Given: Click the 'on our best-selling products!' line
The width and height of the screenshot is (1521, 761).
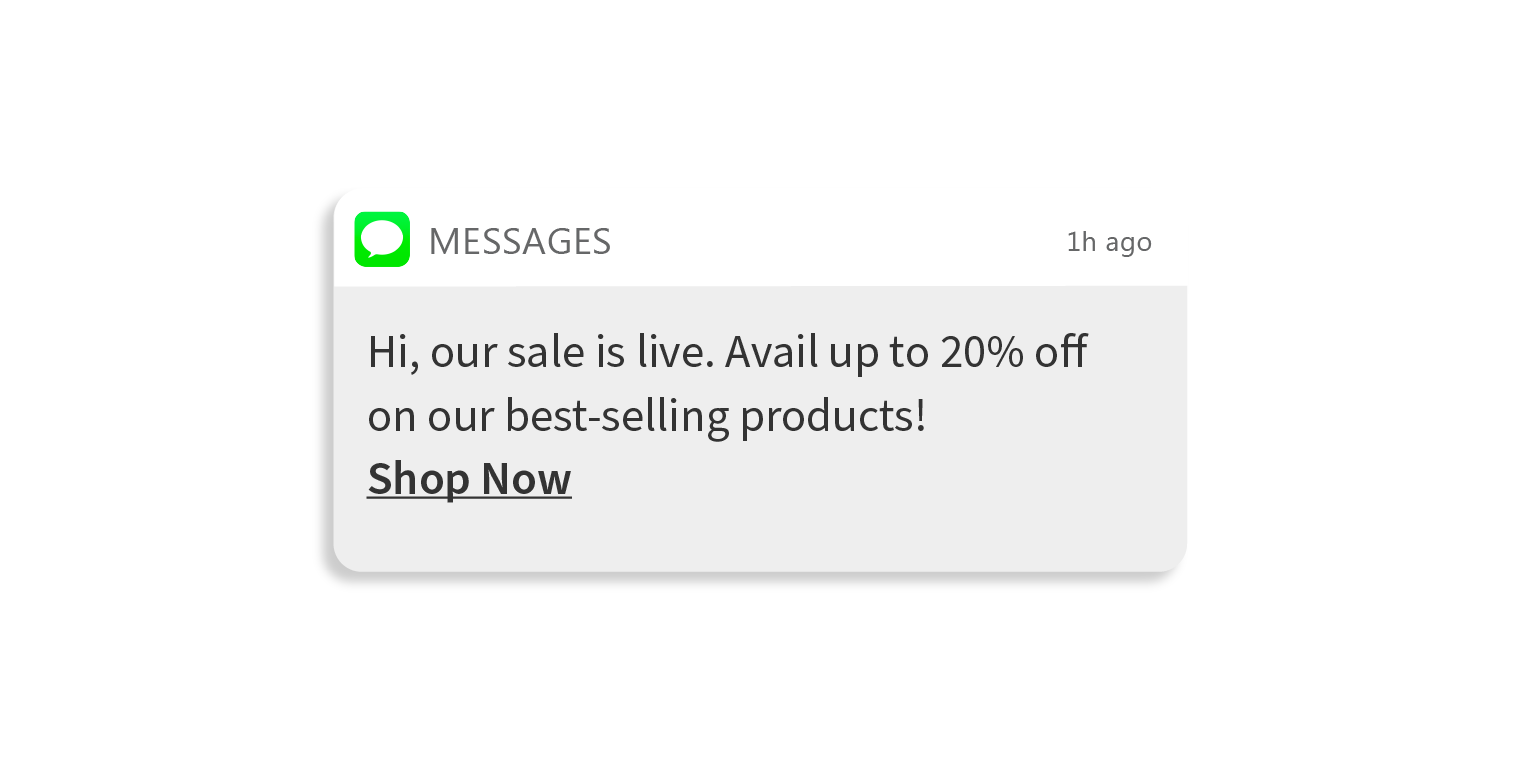Looking at the screenshot, I should [646, 416].
